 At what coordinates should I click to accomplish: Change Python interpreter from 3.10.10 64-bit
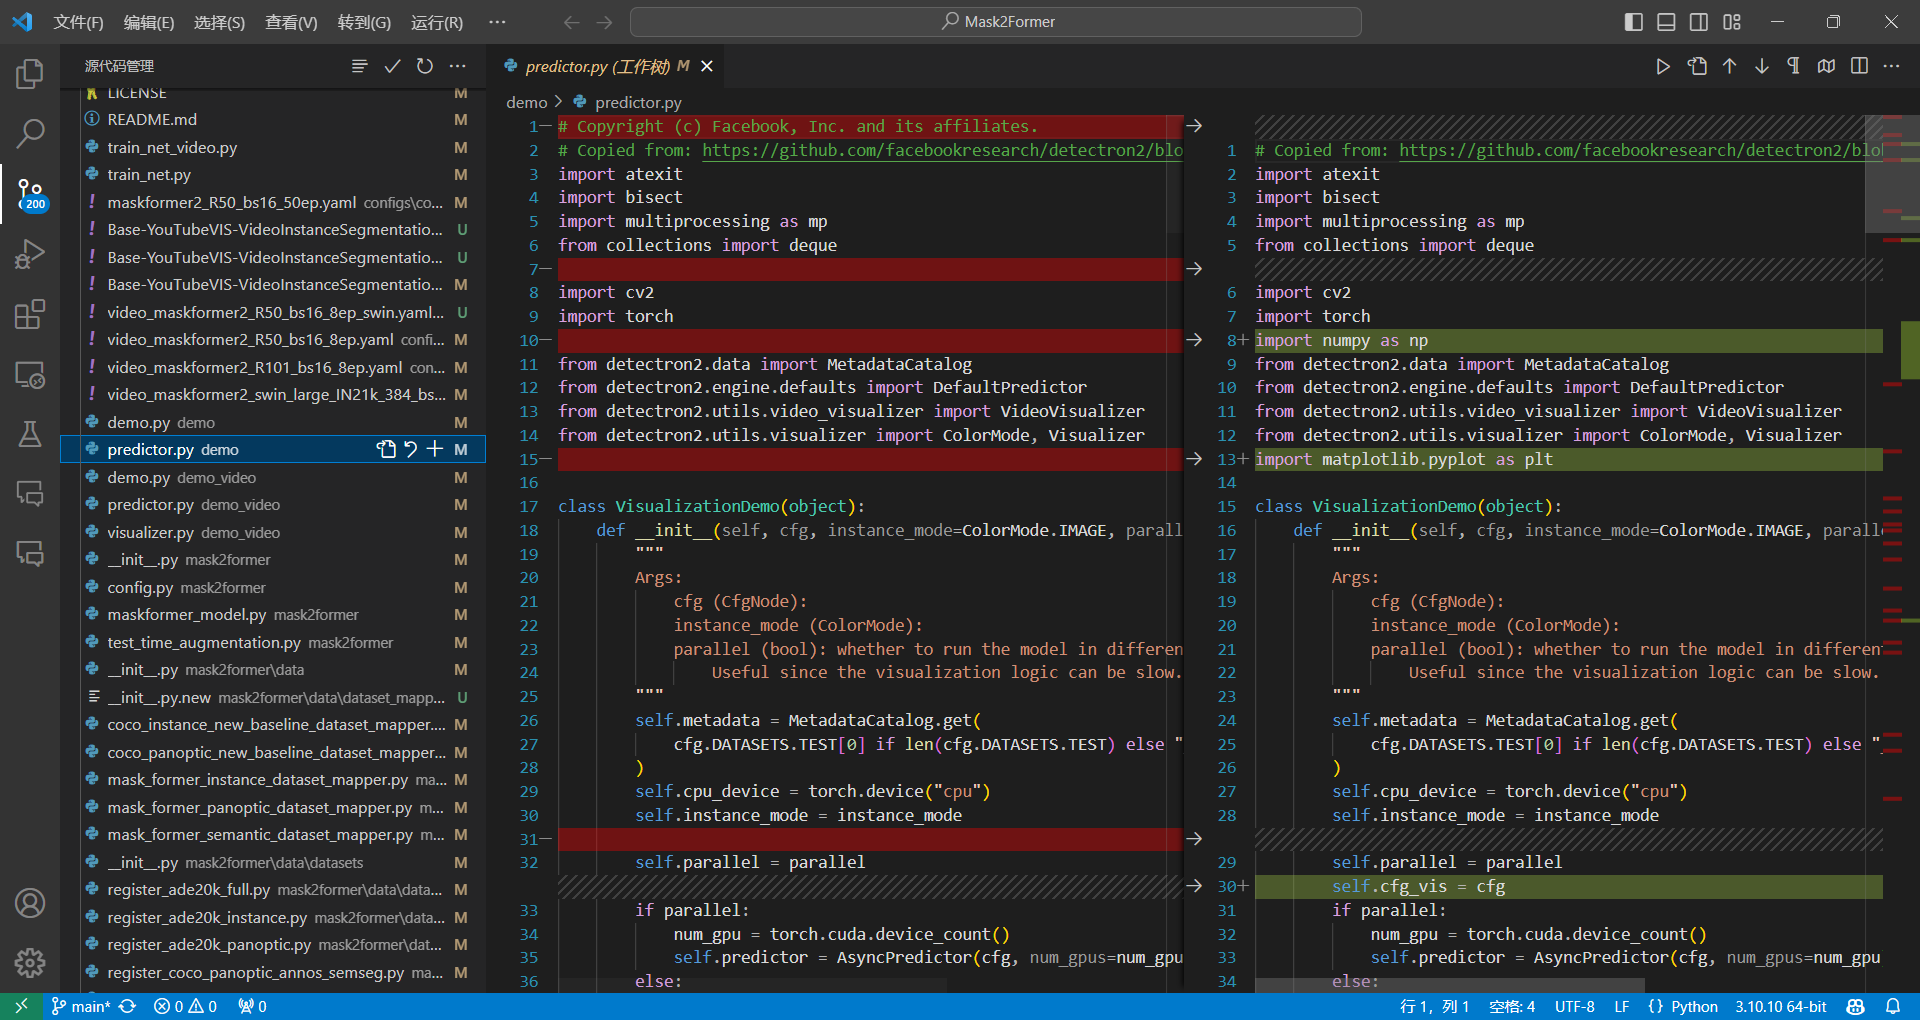tap(1780, 1006)
